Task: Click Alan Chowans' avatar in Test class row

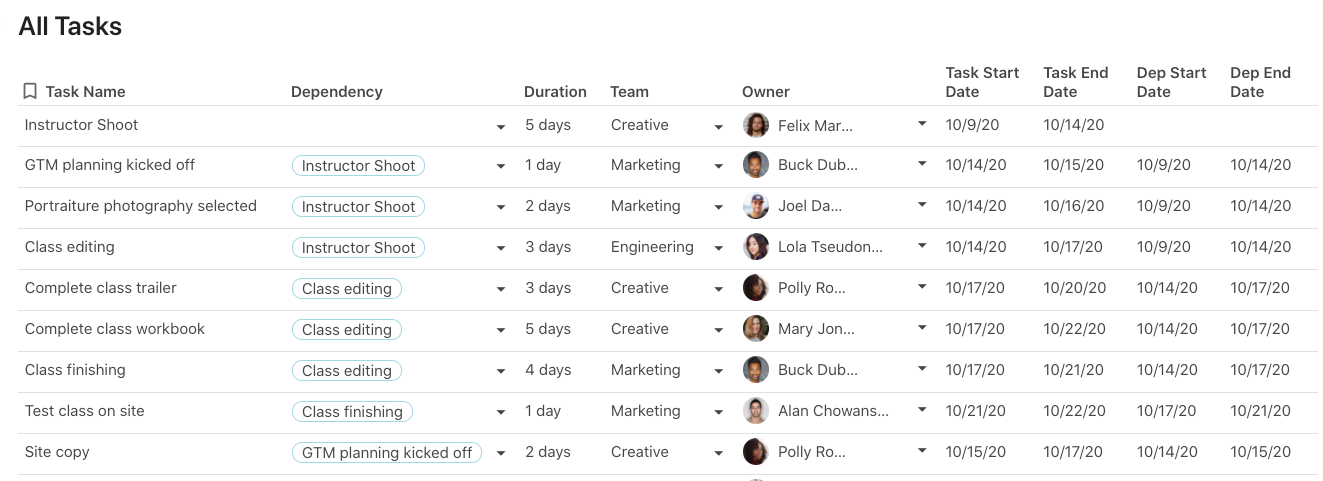Action: click(x=756, y=411)
